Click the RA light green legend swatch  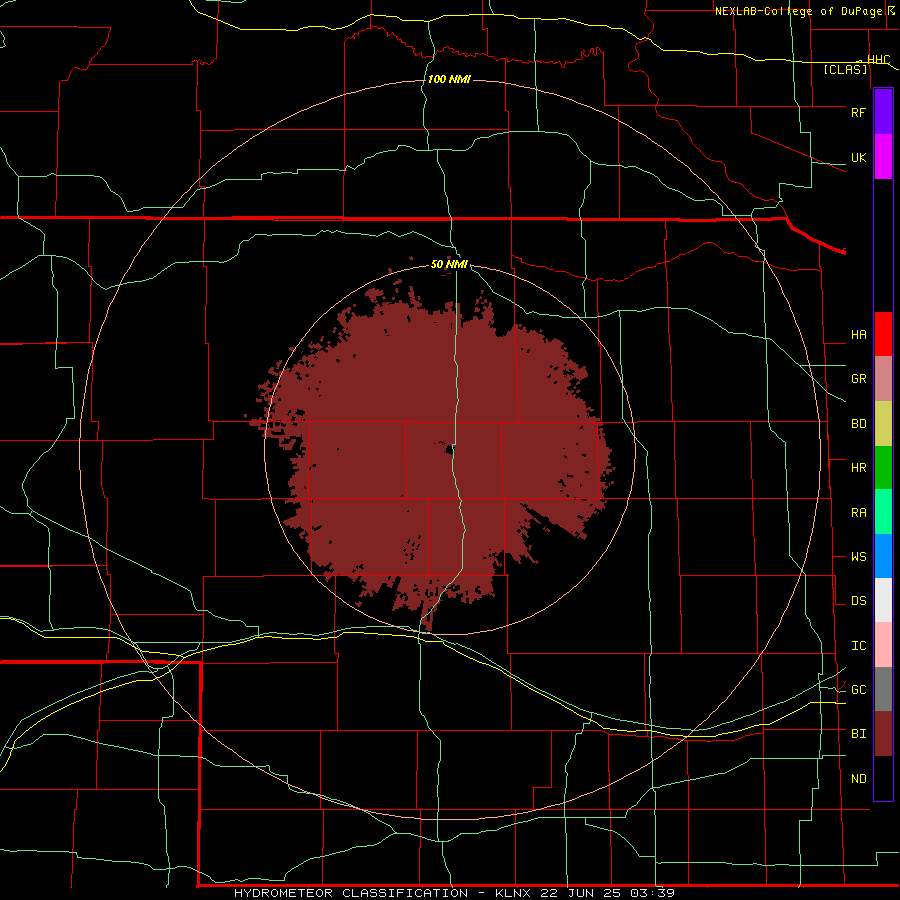(x=883, y=512)
